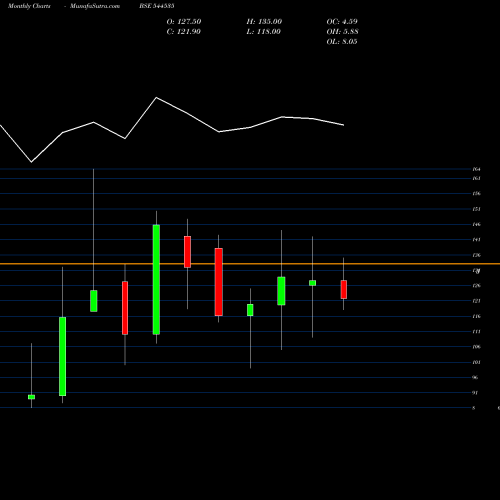
Task: Click the 156 price axis label
Action: (476, 194)
